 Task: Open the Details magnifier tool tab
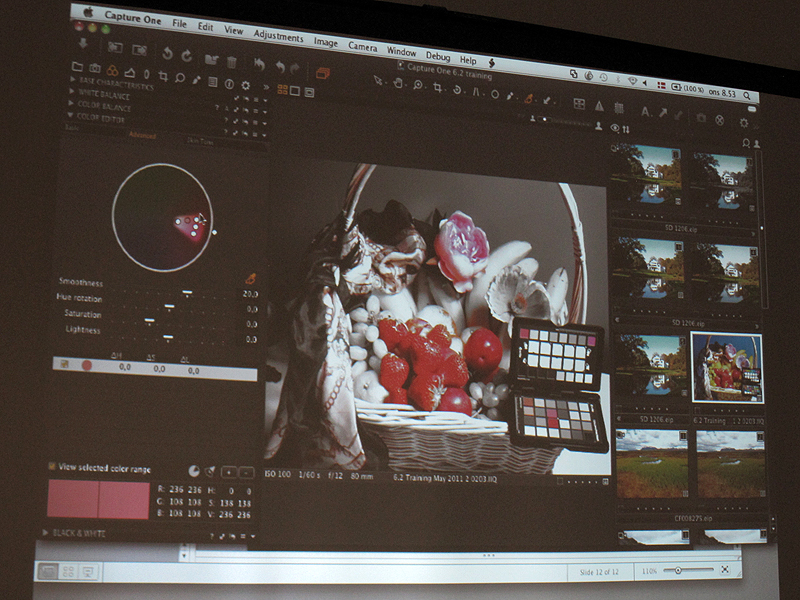click(x=180, y=78)
